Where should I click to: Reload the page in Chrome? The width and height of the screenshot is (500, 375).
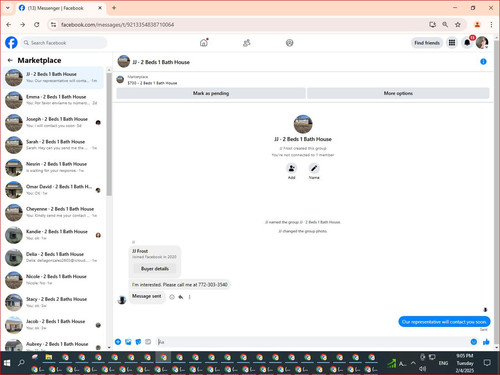(x=37, y=24)
